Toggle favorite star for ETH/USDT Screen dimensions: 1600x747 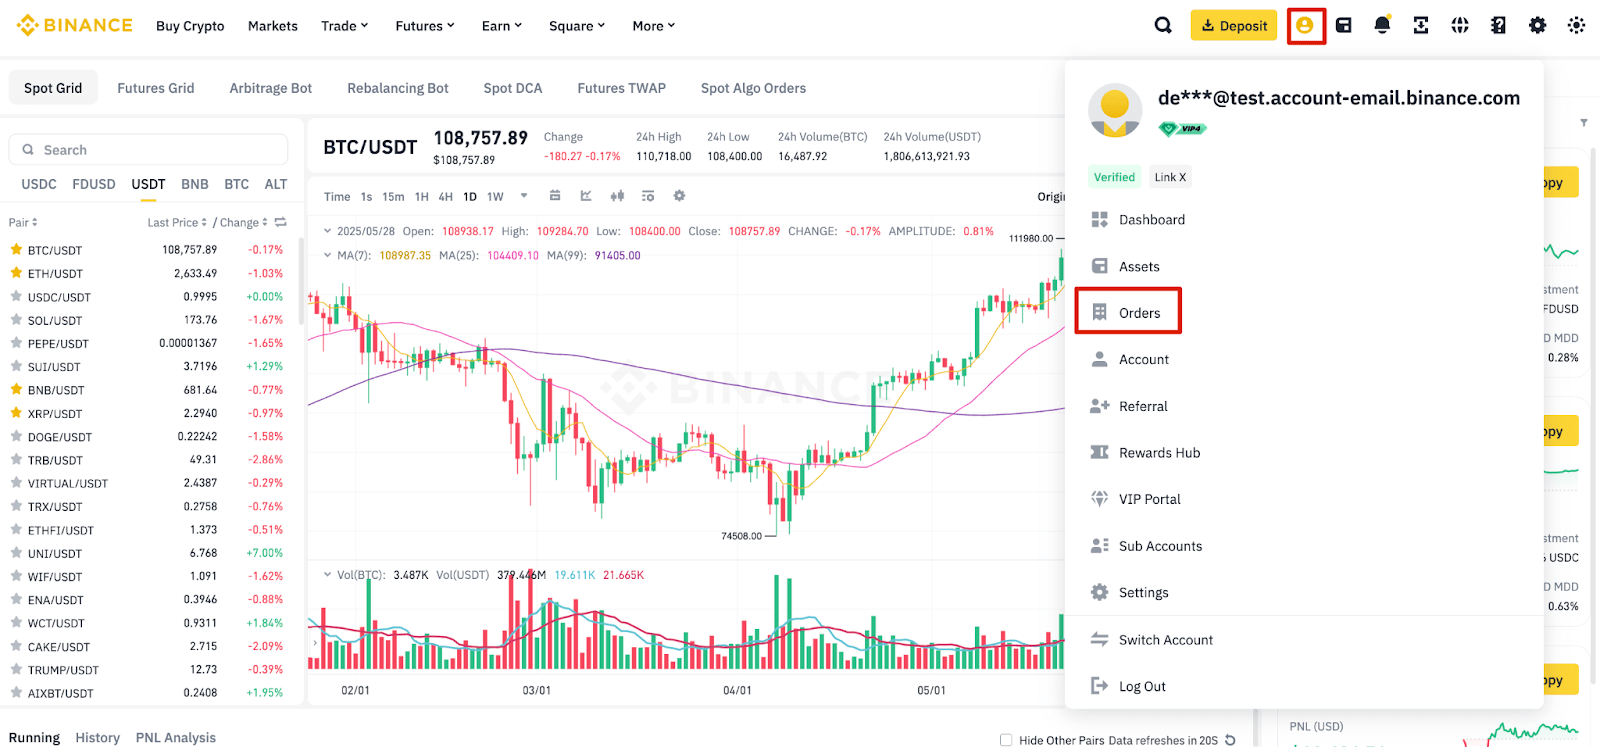coord(16,273)
